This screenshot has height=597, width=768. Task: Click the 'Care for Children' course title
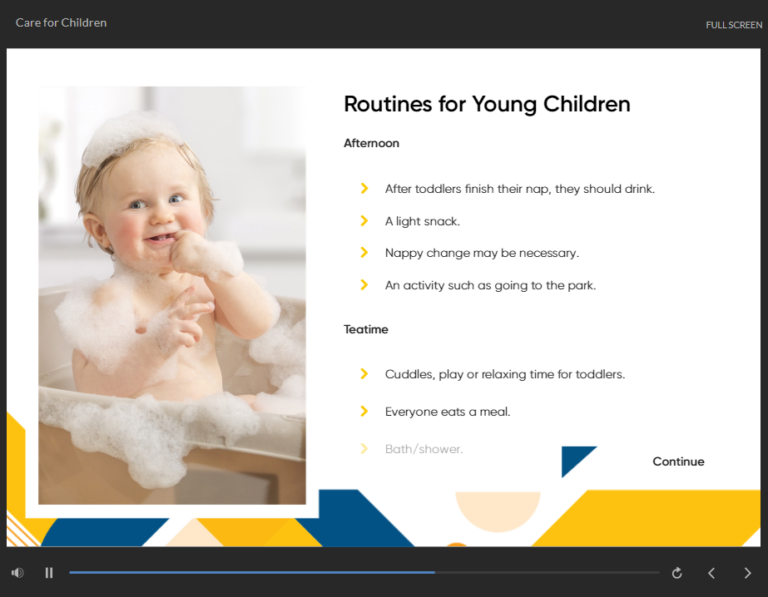pos(61,23)
